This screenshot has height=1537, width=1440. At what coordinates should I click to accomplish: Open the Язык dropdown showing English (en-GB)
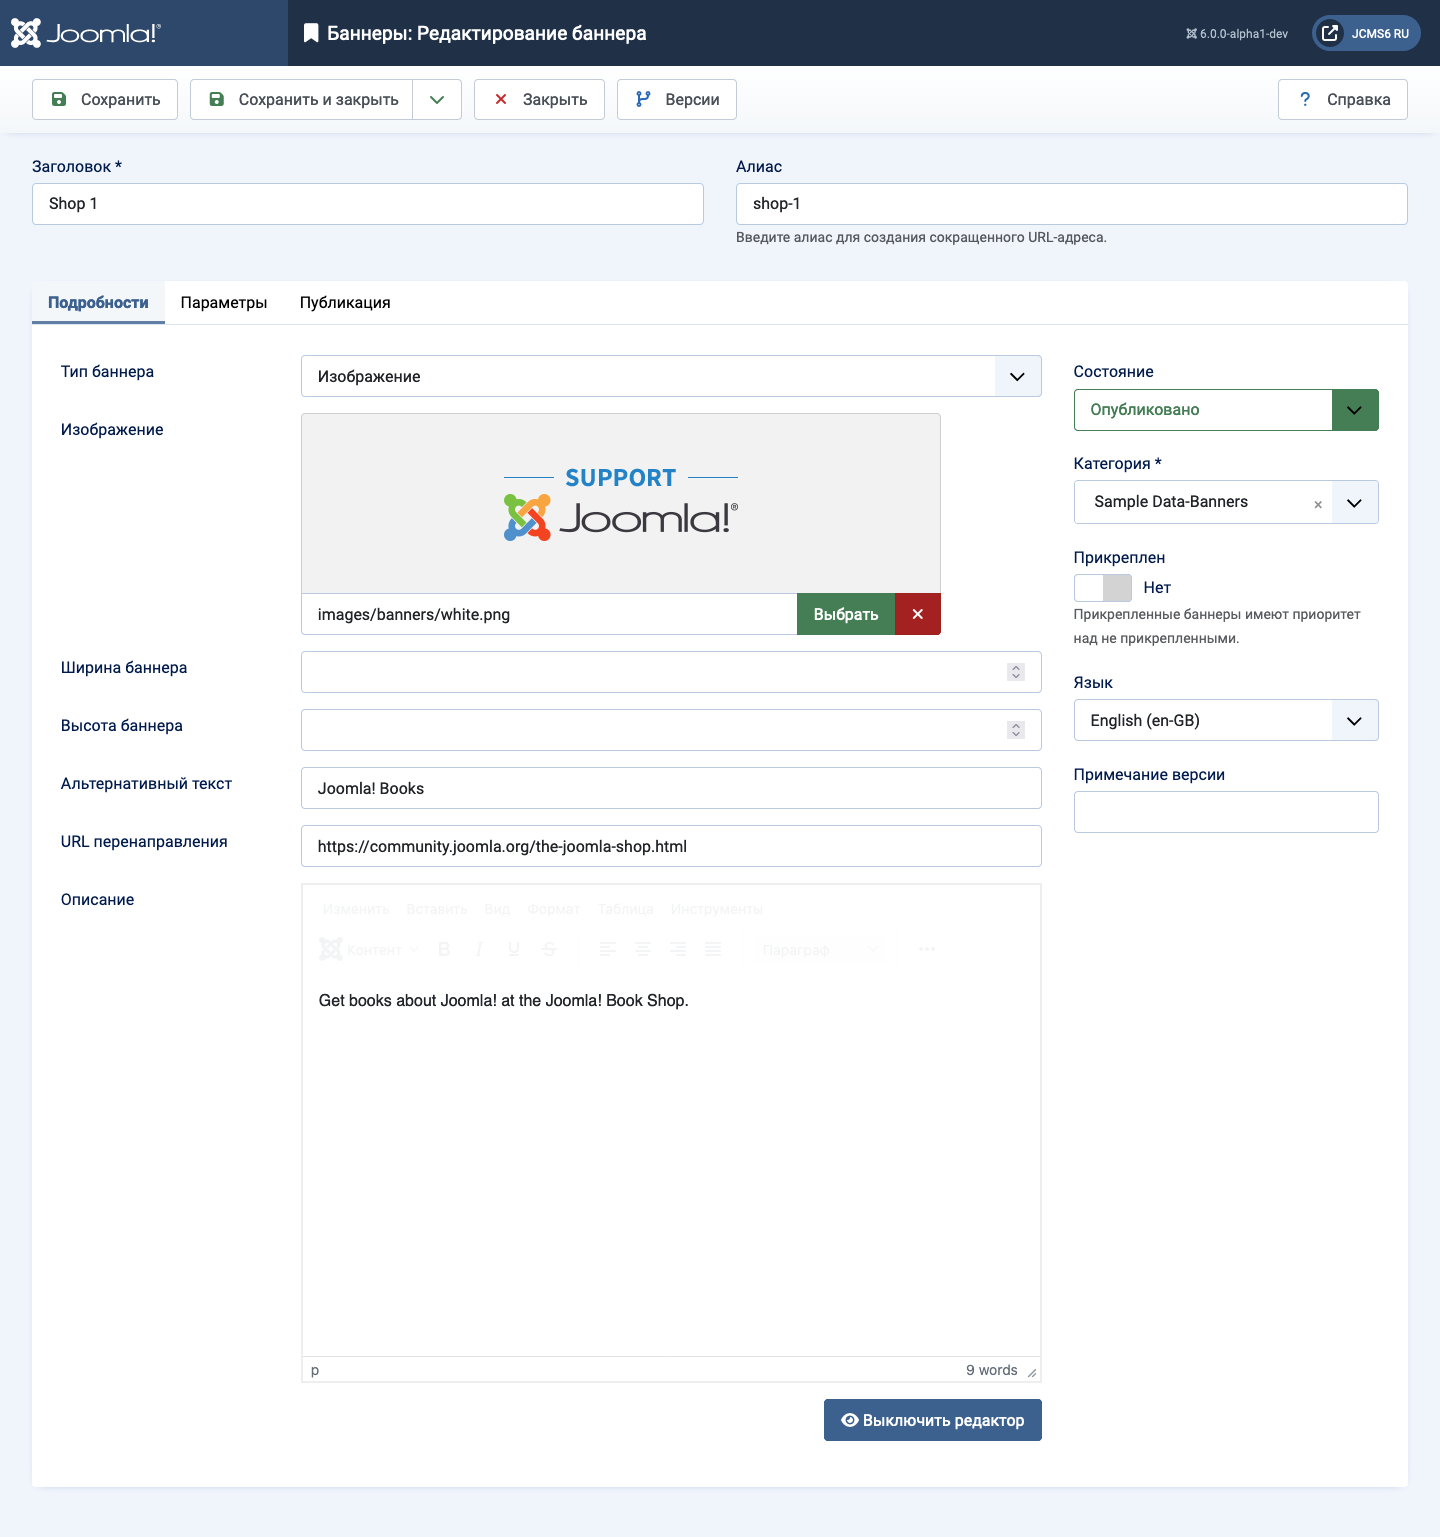[x=1226, y=720]
